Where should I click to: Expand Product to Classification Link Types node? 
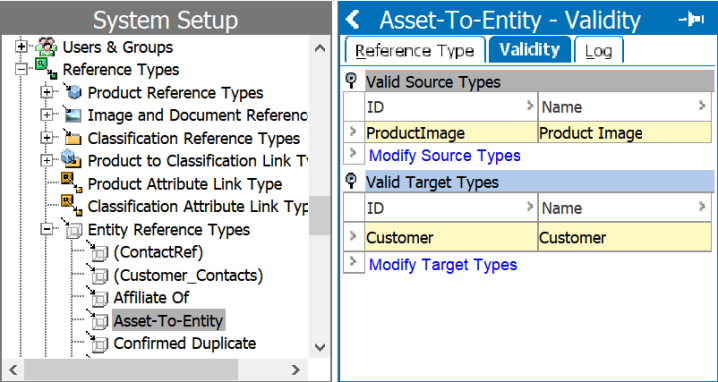[46, 161]
